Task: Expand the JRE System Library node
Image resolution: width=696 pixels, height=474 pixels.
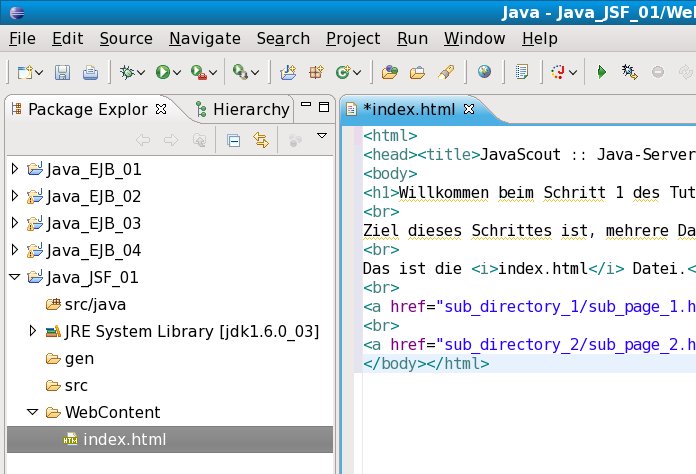Action: point(32,331)
